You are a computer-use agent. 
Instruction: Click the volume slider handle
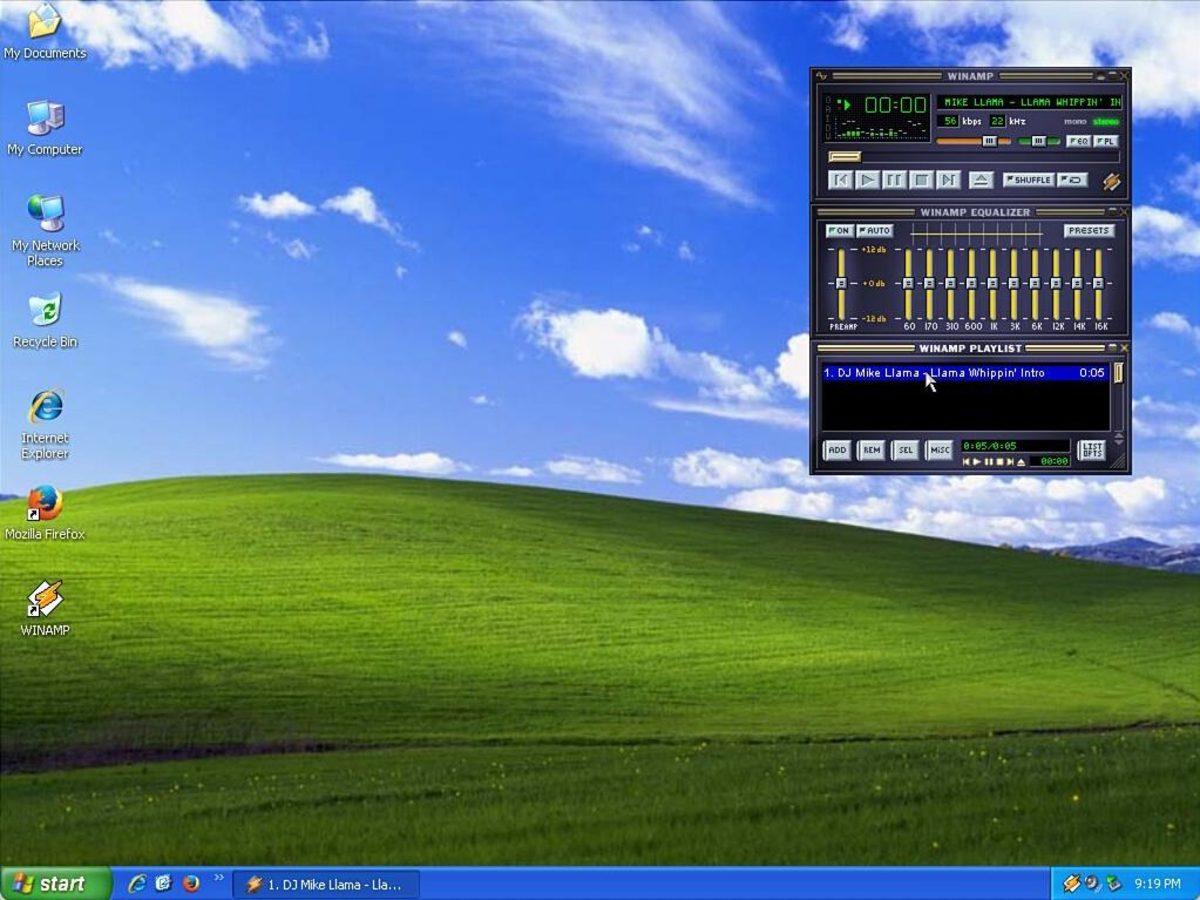click(990, 141)
